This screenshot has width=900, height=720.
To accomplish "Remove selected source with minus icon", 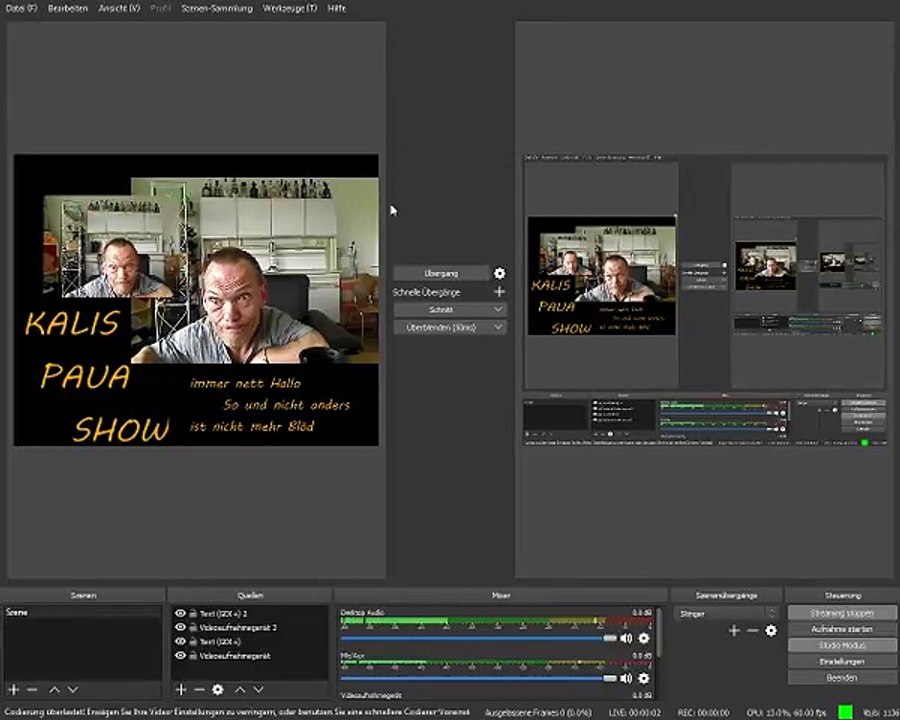I will tap(199, 689).
